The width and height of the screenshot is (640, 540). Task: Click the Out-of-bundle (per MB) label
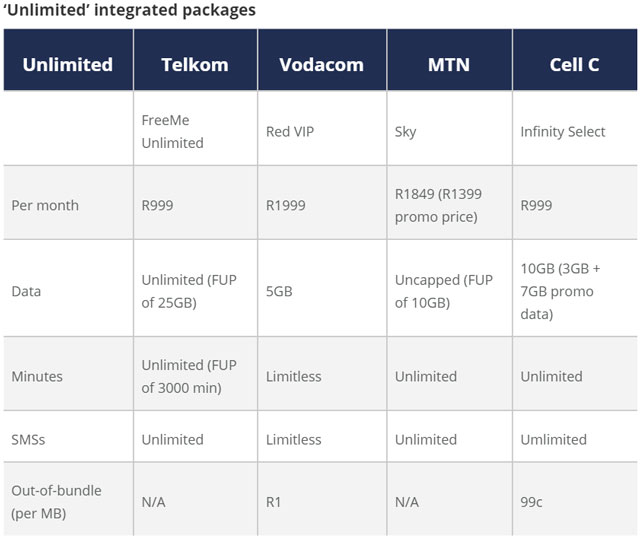point(56,502)
